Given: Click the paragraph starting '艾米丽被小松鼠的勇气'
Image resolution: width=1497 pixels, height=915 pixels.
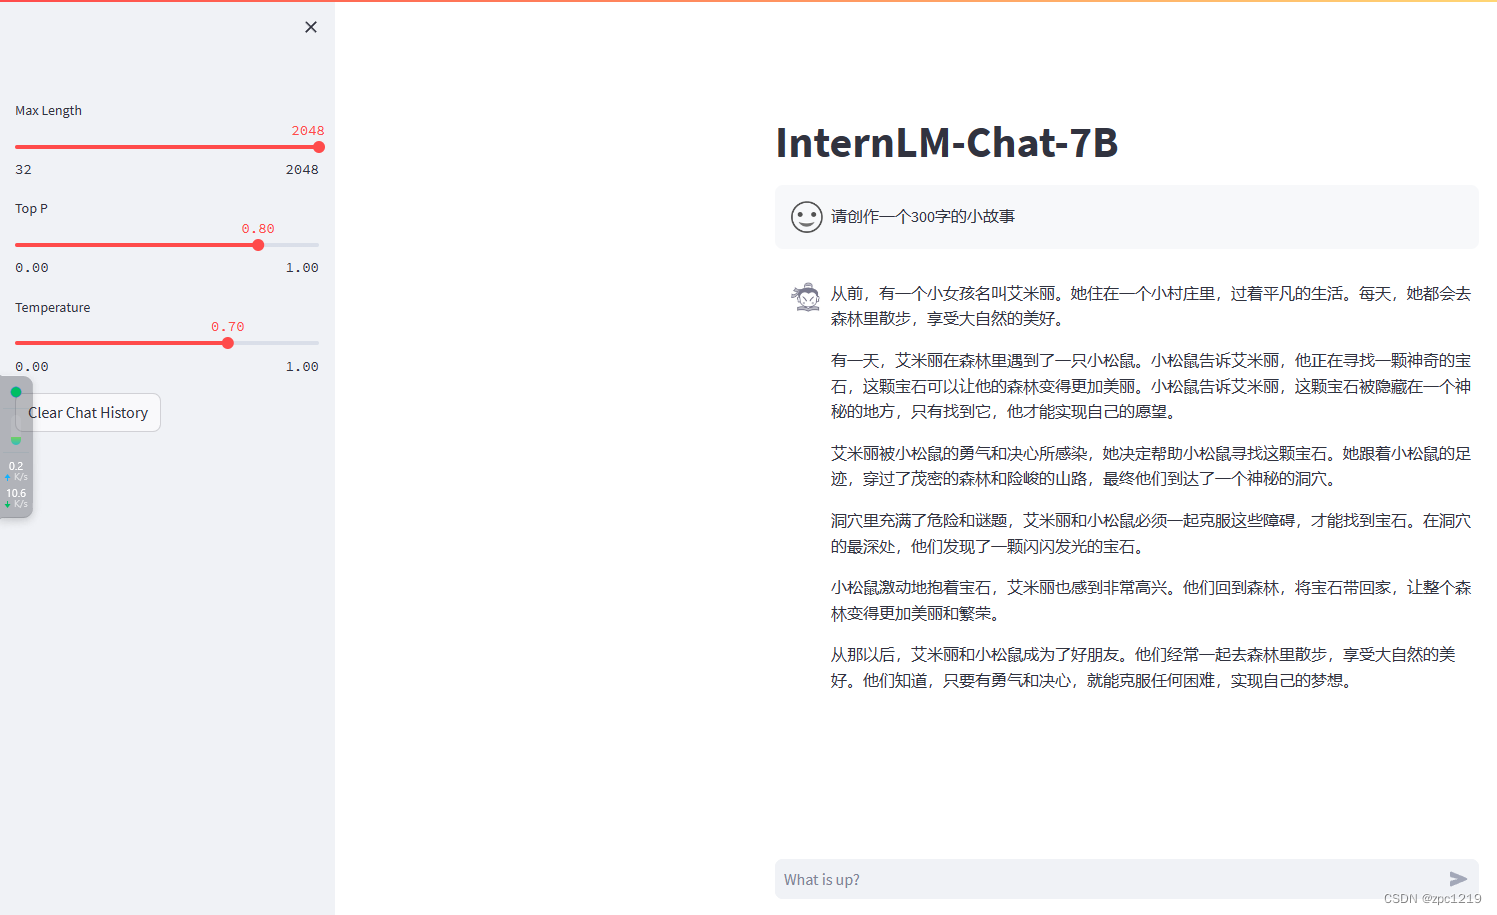Looking at the screenshot, I should [1151, 466].
